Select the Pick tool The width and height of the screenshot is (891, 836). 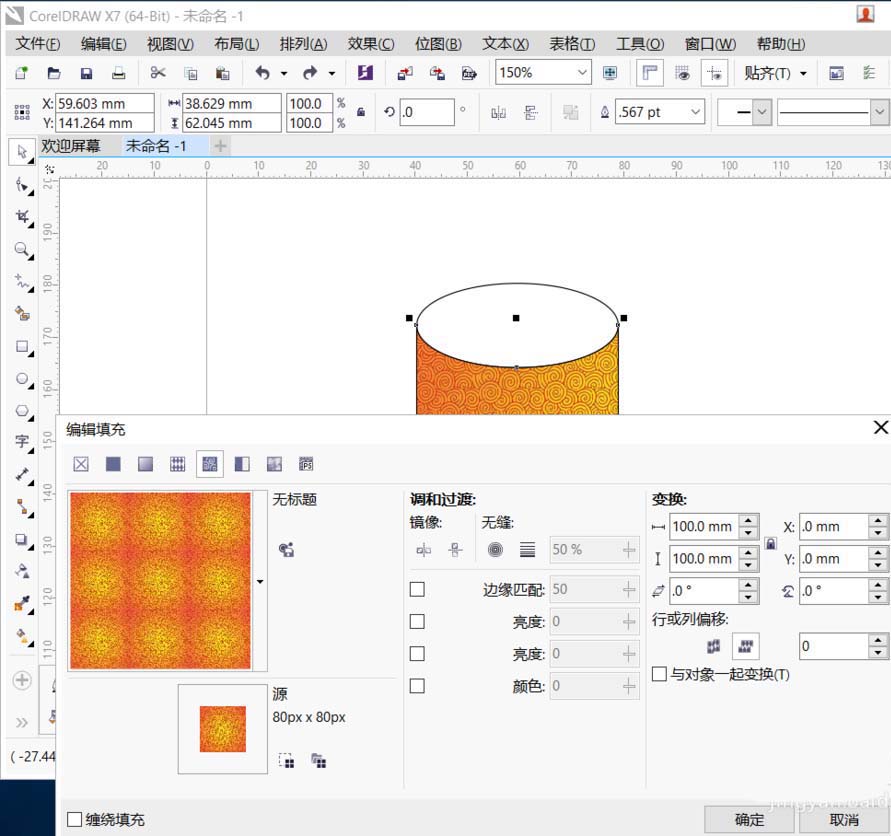20,153
